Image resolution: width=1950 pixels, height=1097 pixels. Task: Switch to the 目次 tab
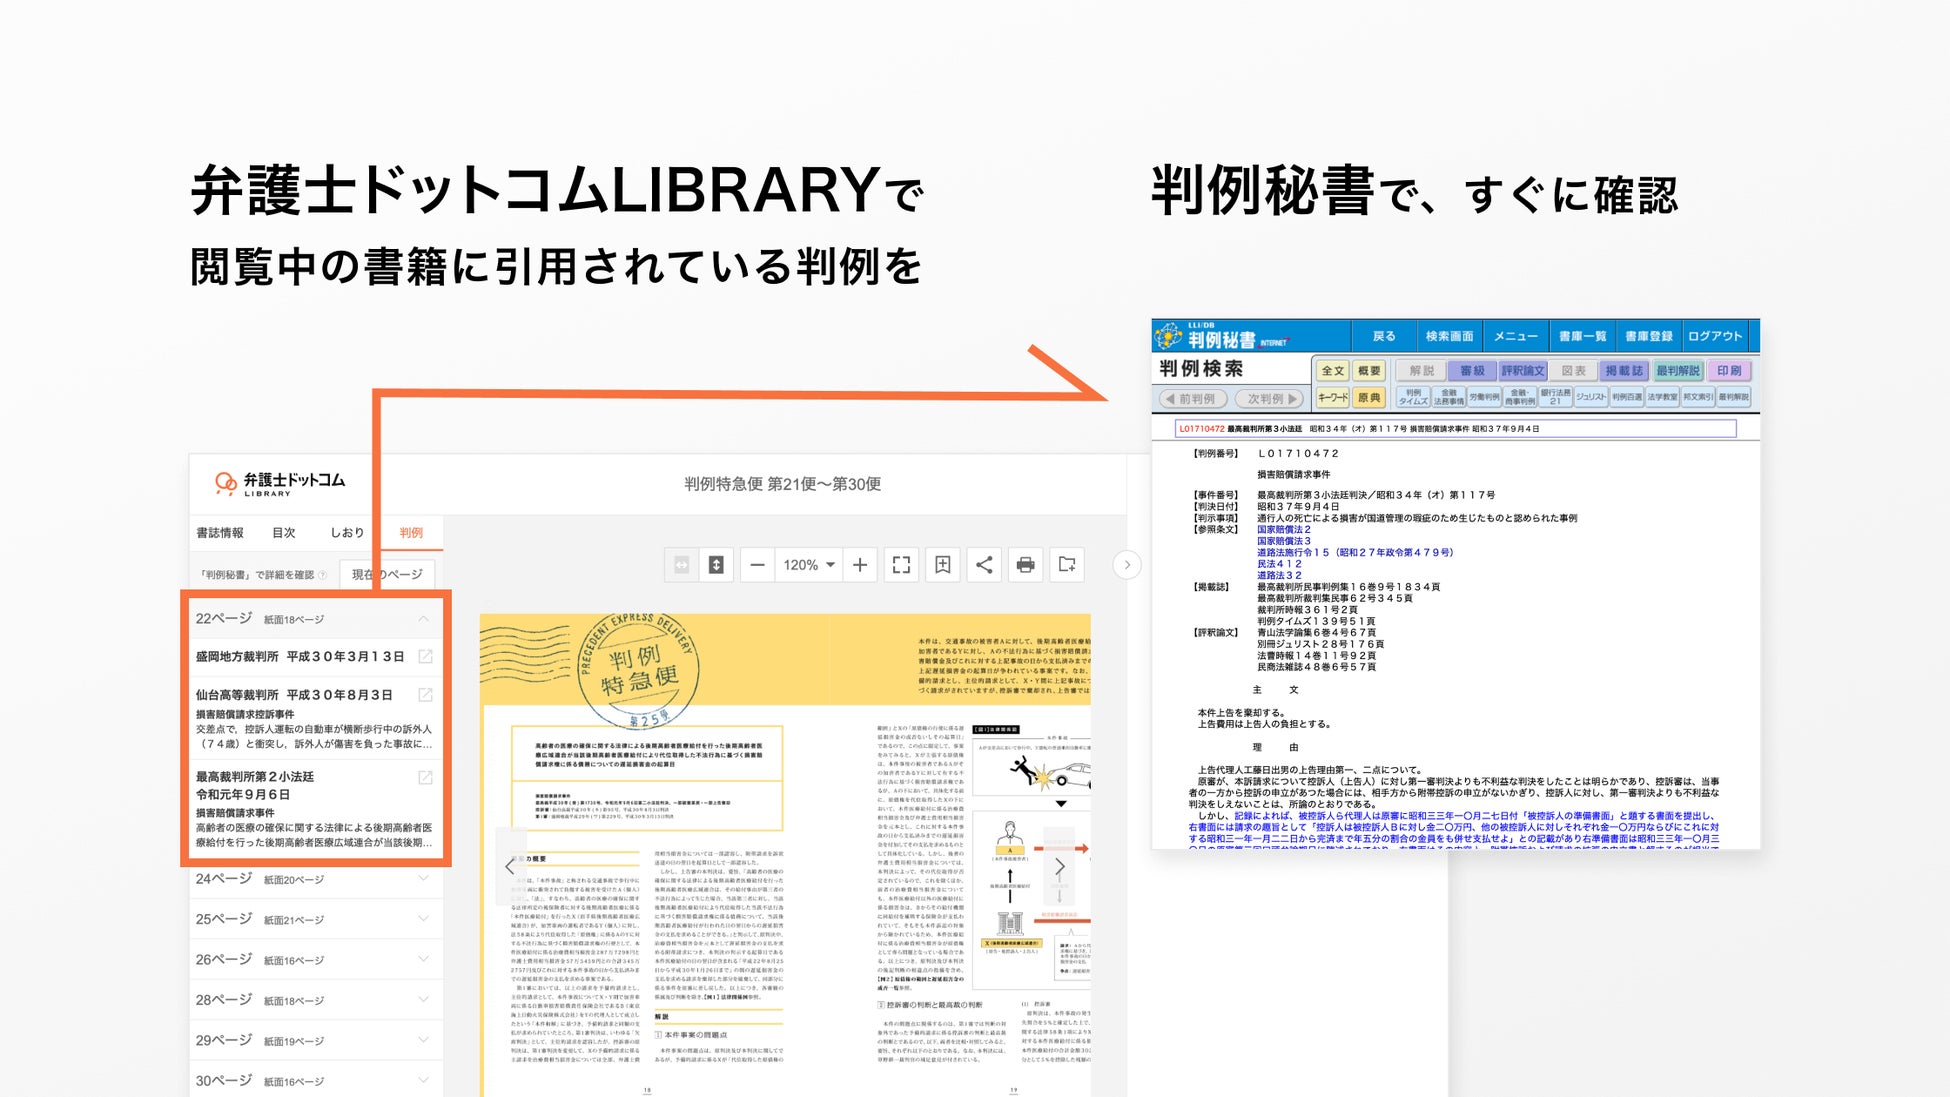point(284,533)
